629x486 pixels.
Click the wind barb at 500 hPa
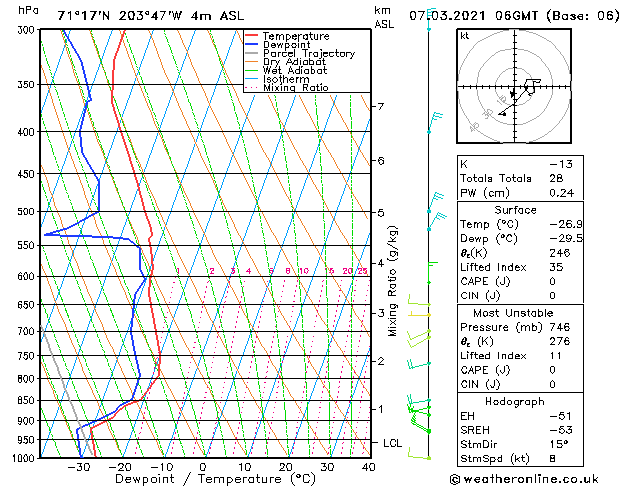pos(436,202)
